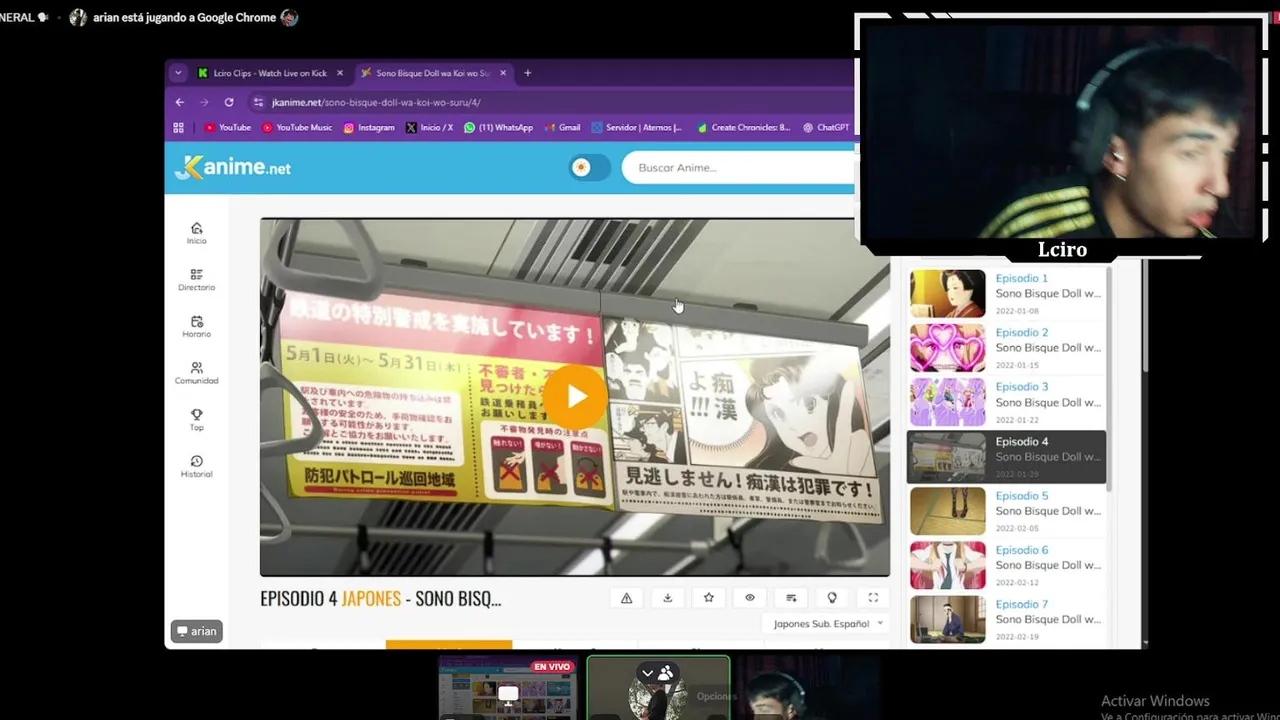Viewport: 1280px width, 720px height.
Task: Open the YouTube Music bookmark
Action: [297, 127]
